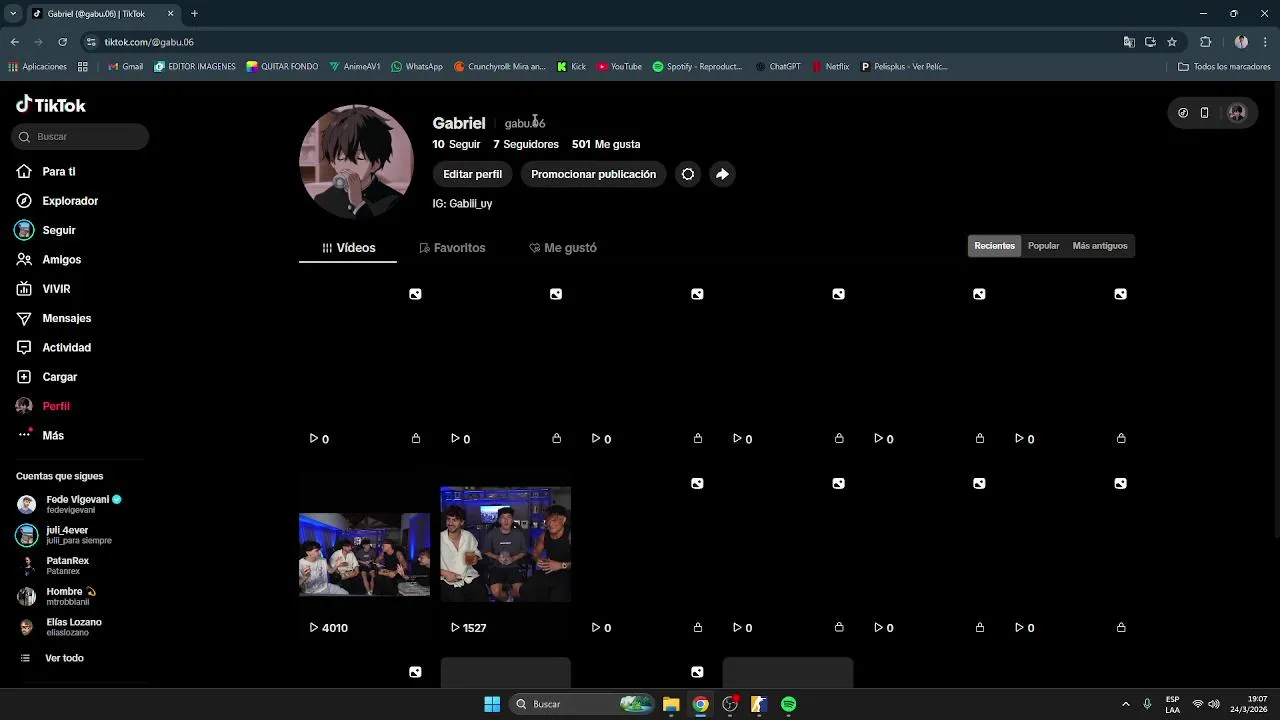The width and height of the screenshot is (1280, 720).
Task: Open the Explorador page
Action: (57, 201)
